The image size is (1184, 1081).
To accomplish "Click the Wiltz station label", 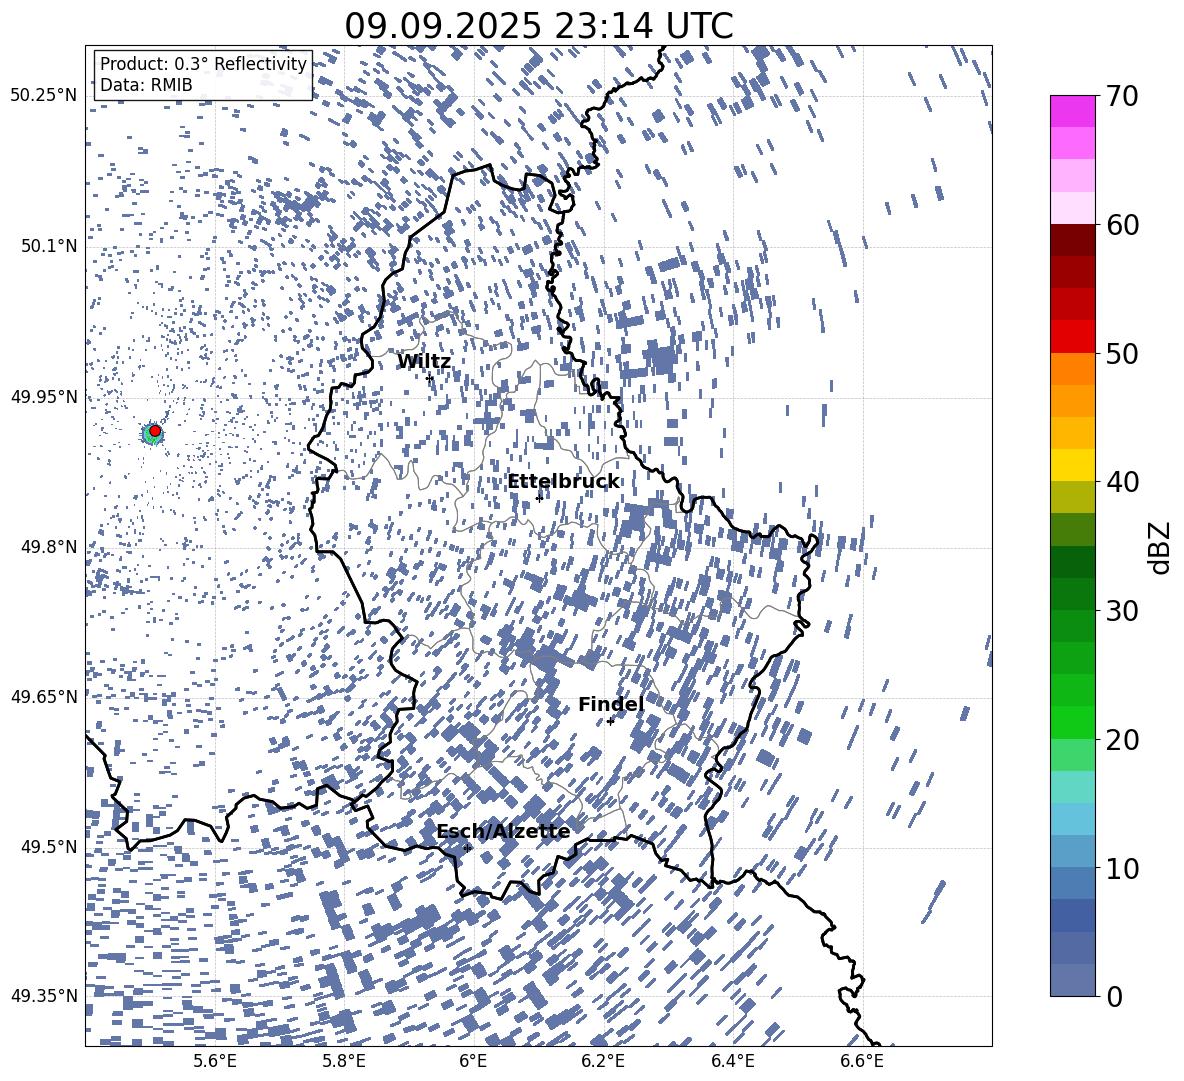I will point(424,362).
